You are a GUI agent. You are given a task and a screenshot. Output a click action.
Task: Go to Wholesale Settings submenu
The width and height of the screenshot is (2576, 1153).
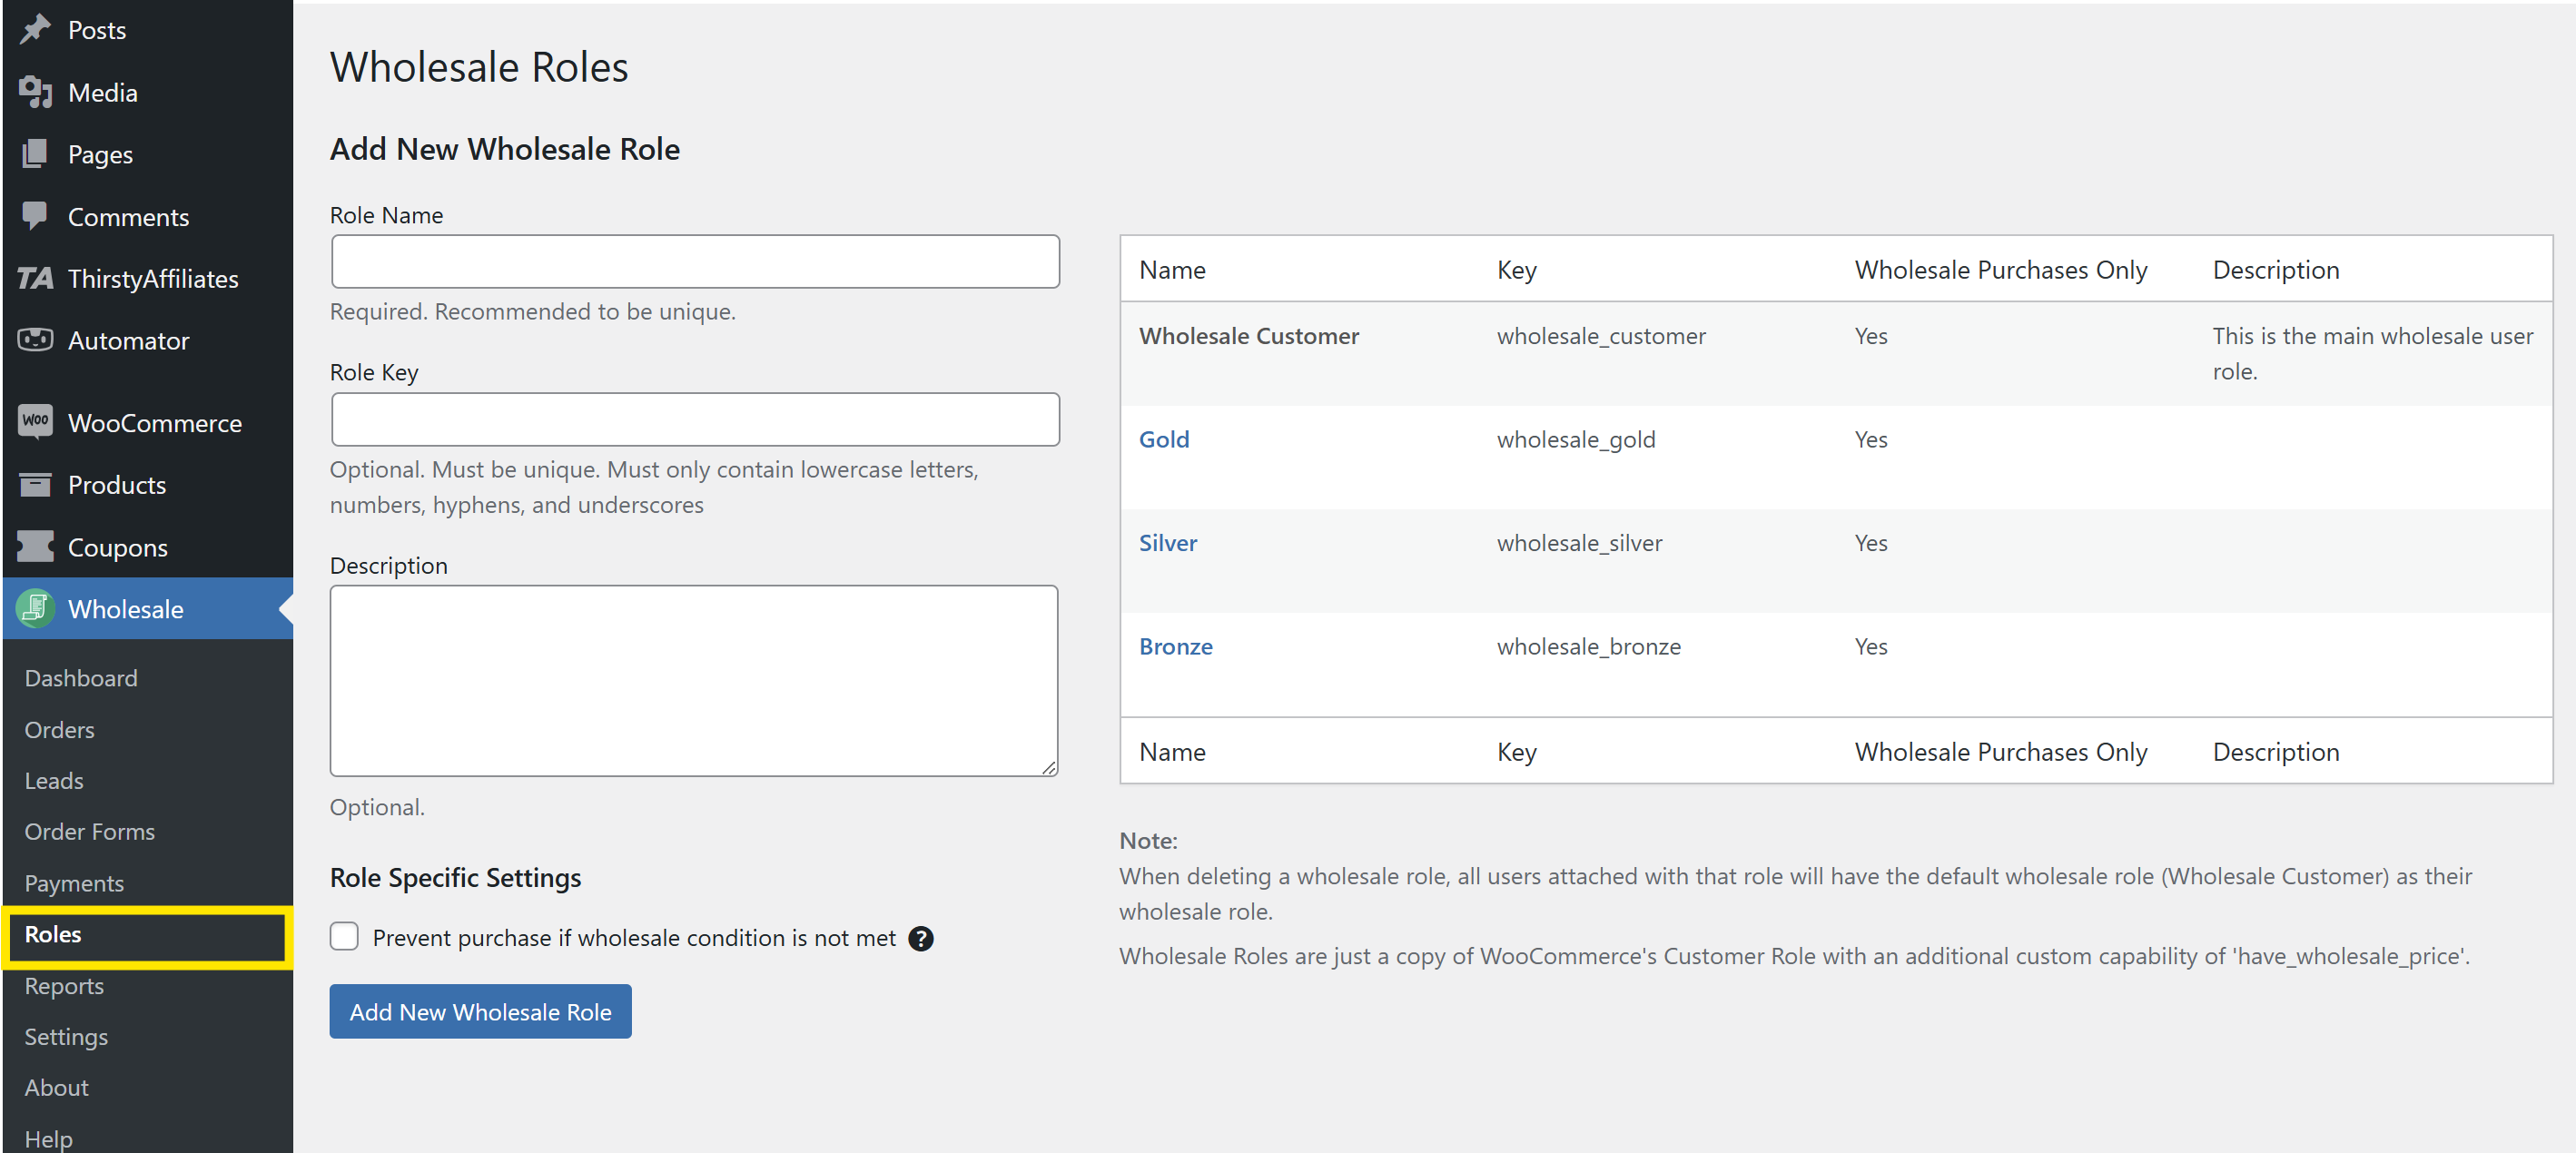click(x=66, y=1036)
